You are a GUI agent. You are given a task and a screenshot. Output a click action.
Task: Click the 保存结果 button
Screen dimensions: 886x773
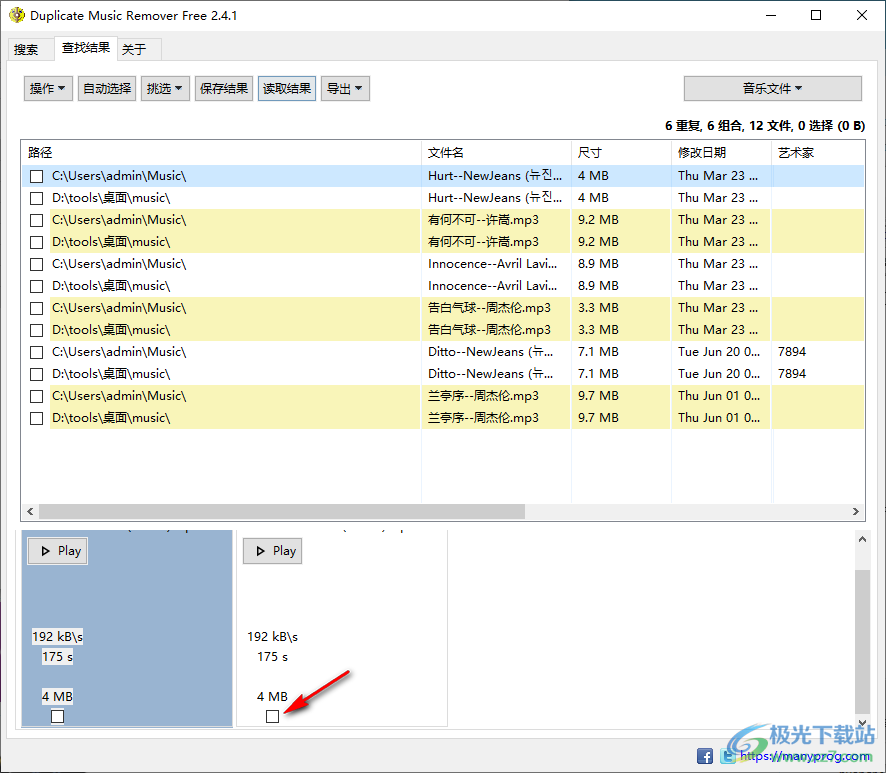click(224, 88)
